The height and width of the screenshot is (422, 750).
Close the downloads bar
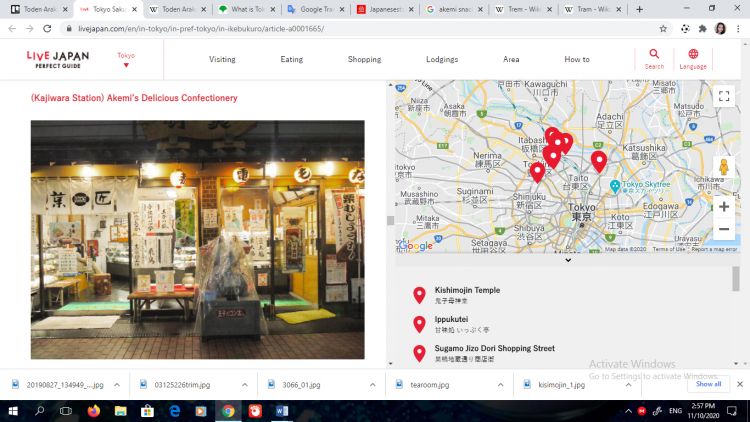[739, 384]
